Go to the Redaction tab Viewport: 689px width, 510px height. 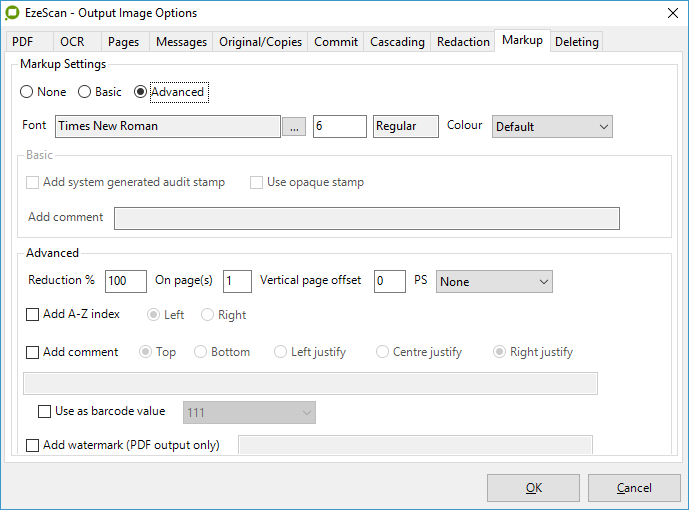click(463, 42)
